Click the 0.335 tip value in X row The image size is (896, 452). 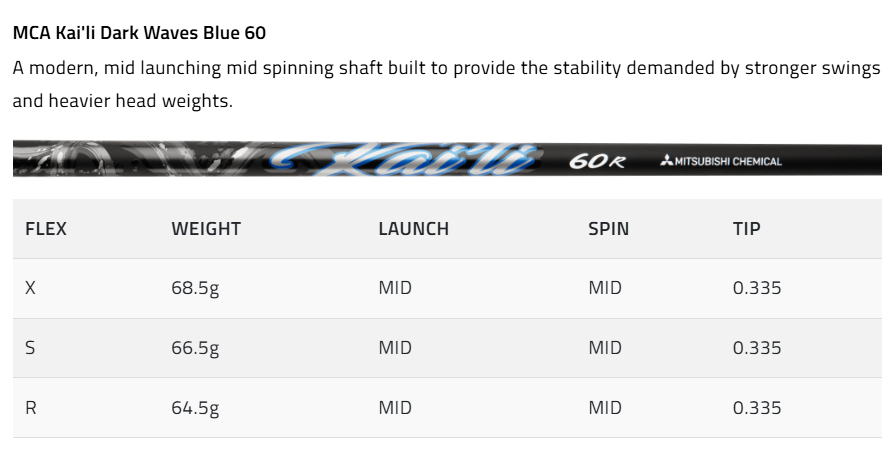(x=757, y=288)
